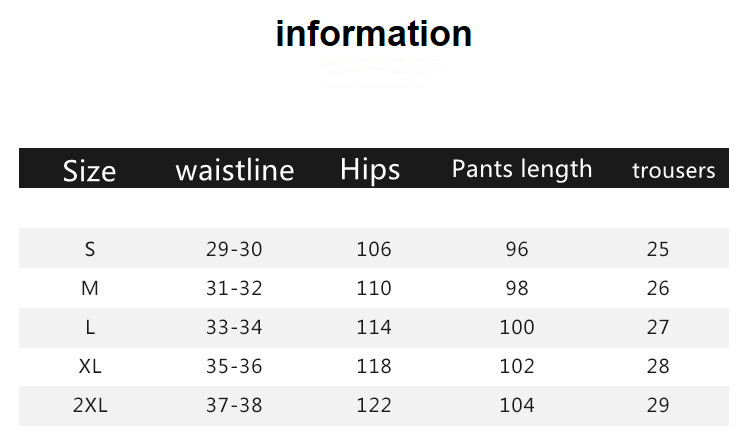Select the M size row label

90,288
